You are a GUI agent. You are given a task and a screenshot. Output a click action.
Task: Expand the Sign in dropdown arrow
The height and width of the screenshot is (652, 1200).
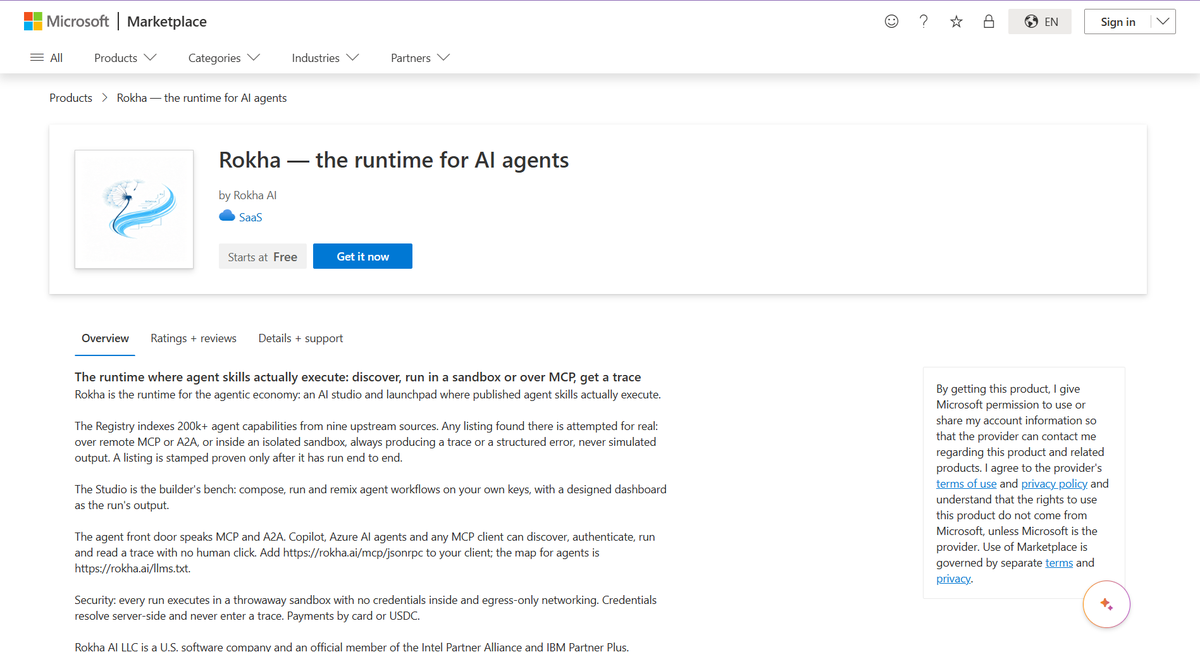[1163, 22]
